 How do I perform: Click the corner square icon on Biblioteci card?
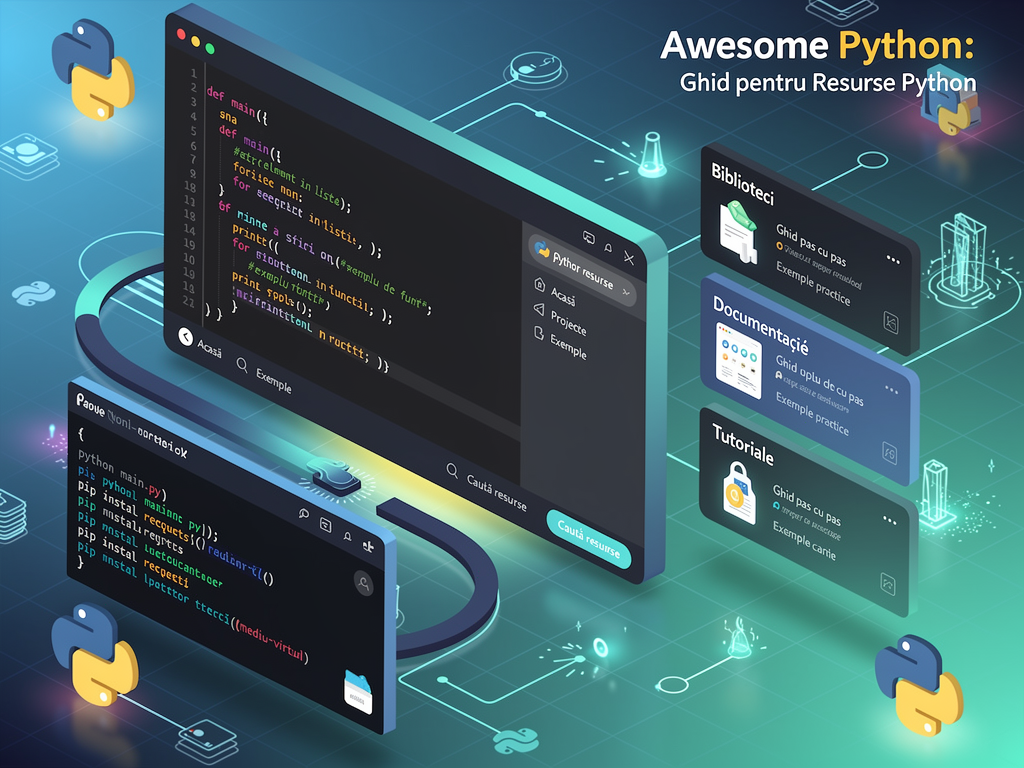891,322
